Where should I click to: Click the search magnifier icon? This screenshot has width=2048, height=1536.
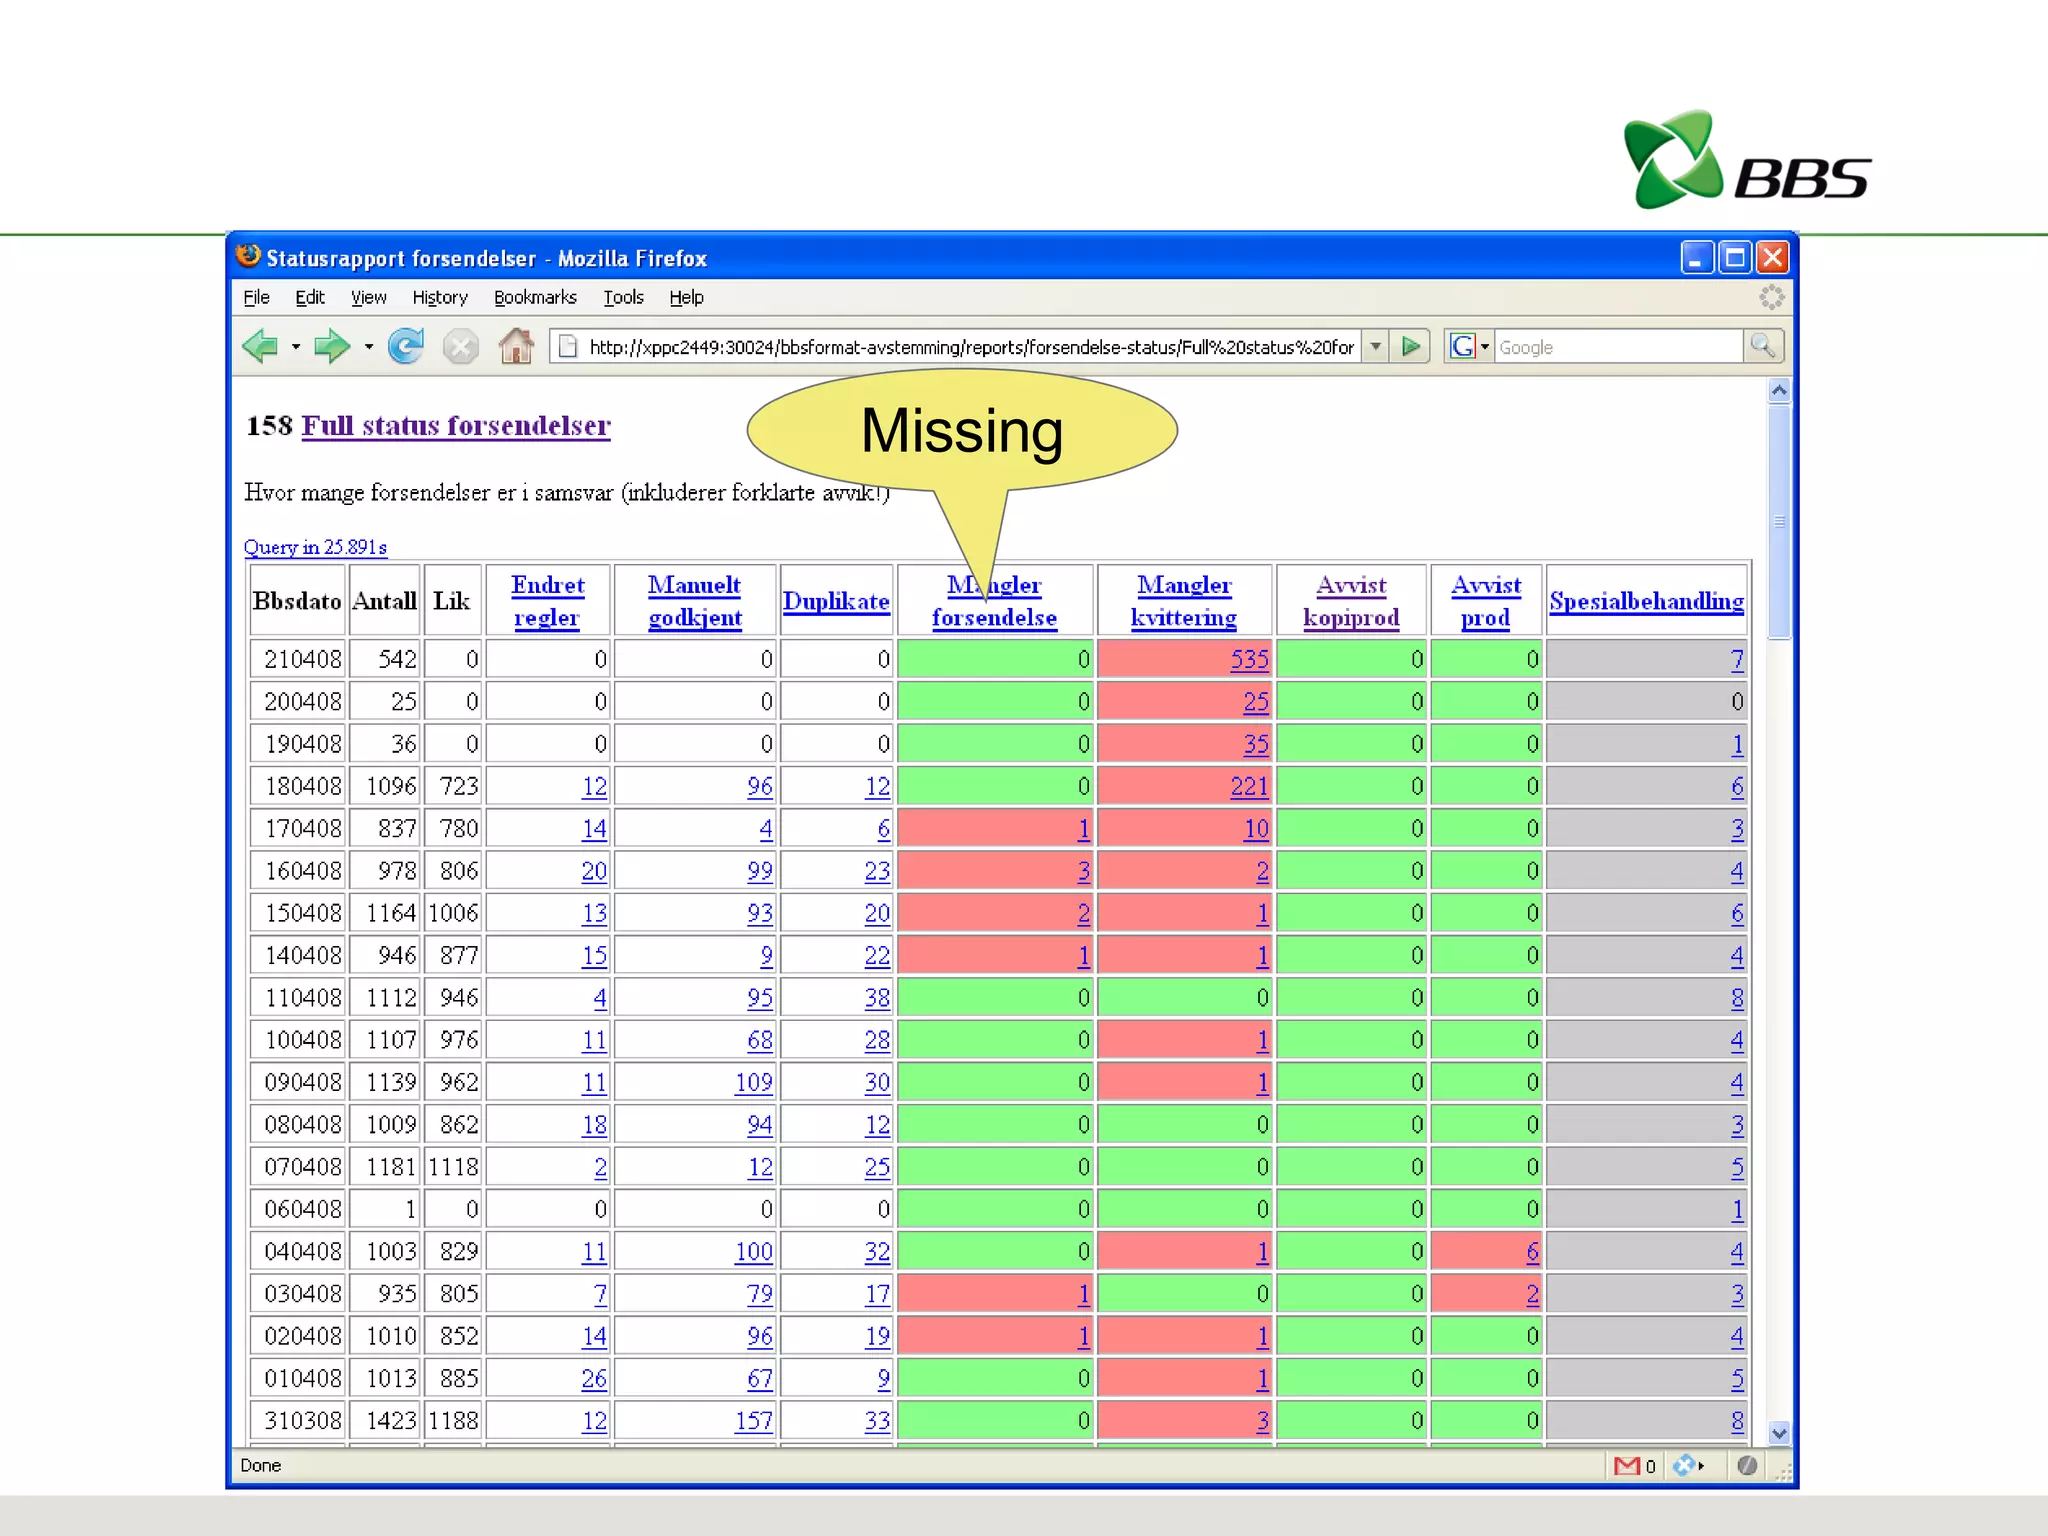(x=1762, y=347)
